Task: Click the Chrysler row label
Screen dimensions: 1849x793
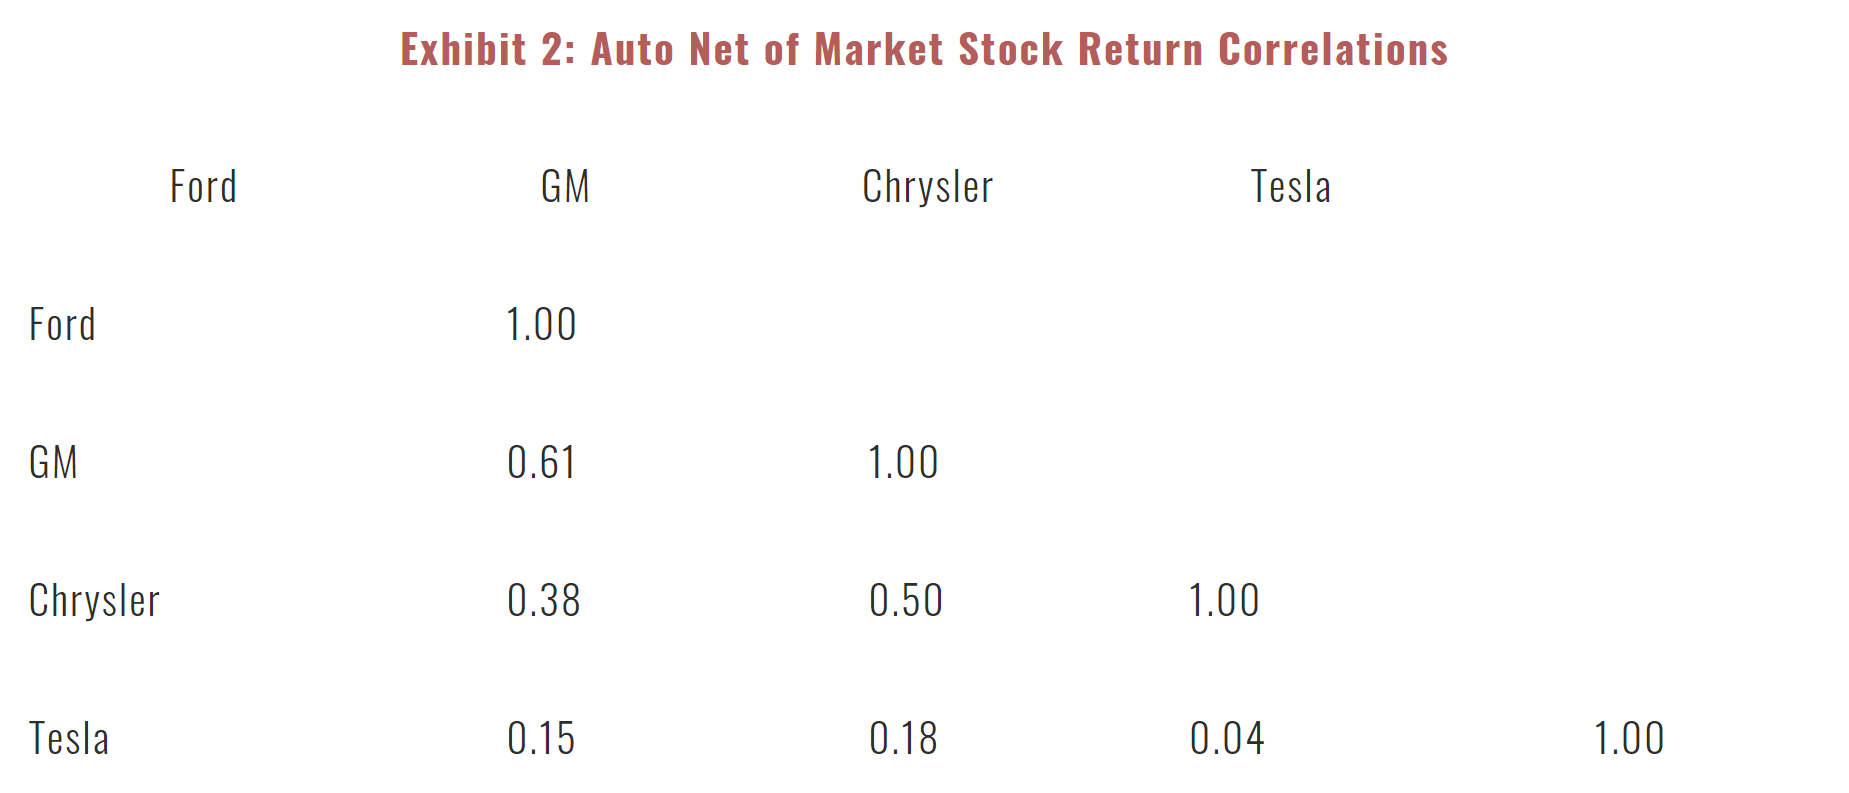Action: click(94, 601)
